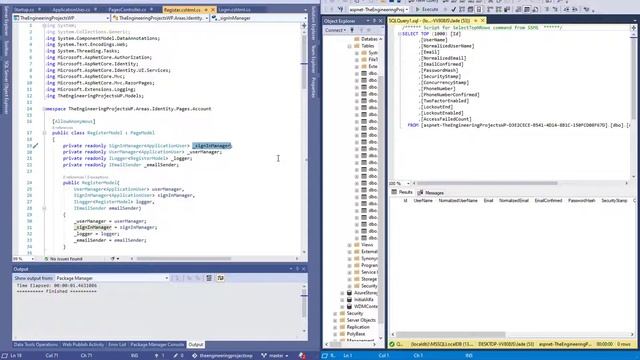Close the Object Explorer panel

tap(380, 21)
